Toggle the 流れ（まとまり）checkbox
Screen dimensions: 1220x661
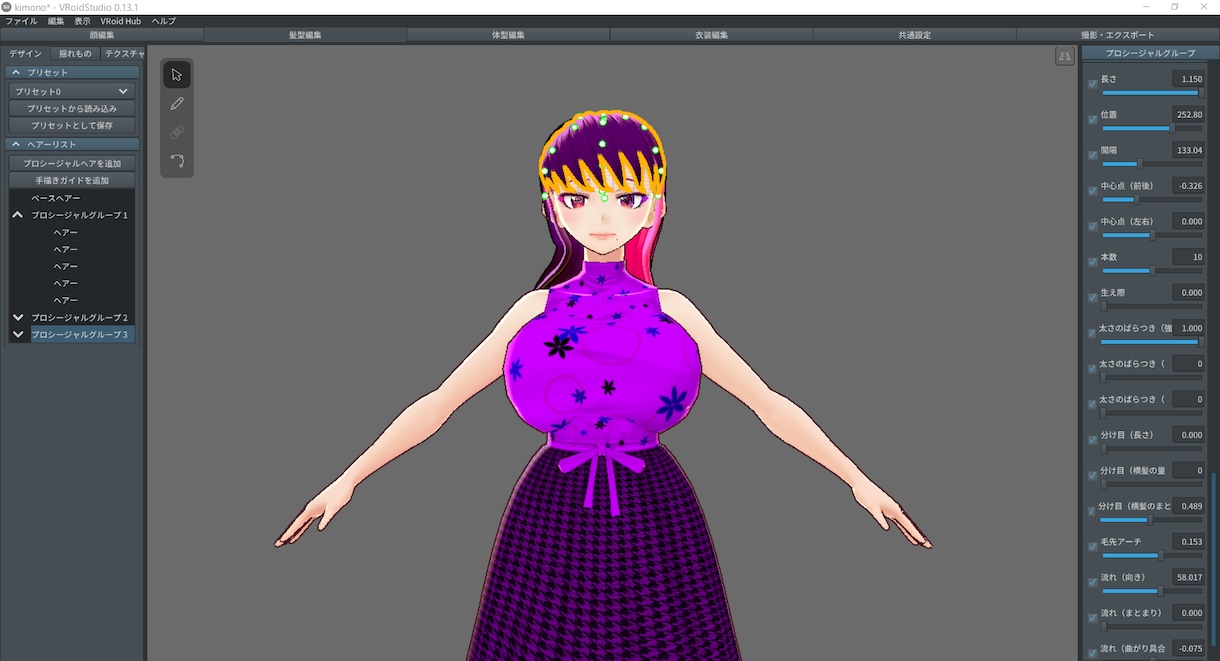click(x=1092, y=618)
